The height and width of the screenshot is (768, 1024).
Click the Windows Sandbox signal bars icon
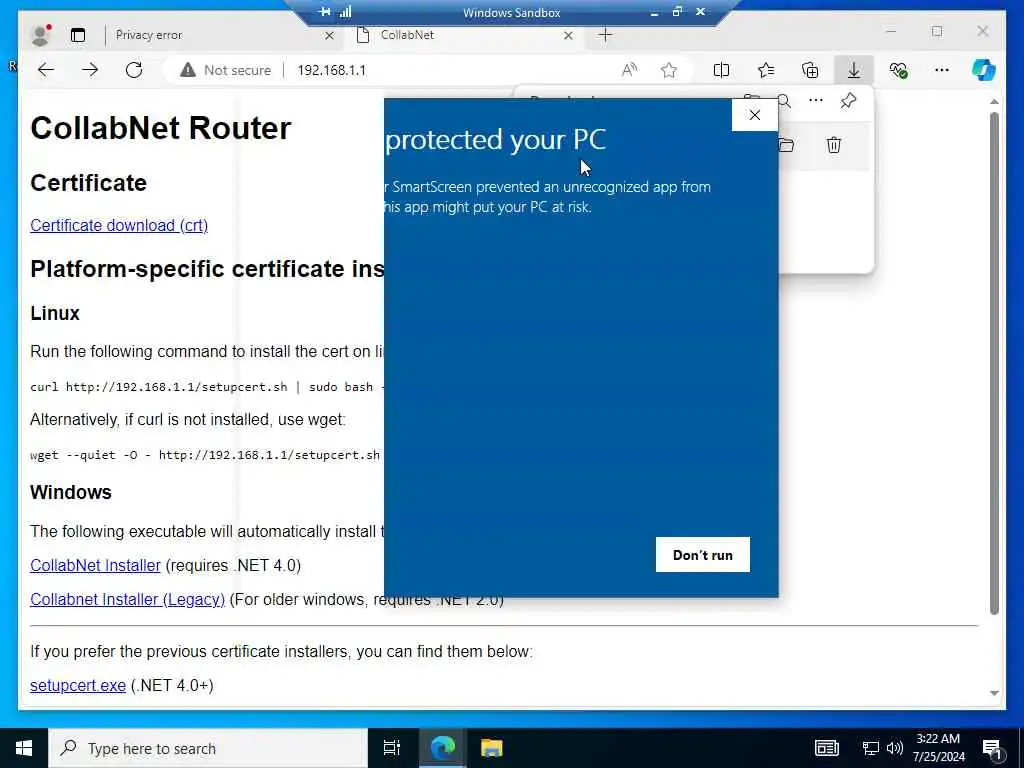[x=345, y=12]
